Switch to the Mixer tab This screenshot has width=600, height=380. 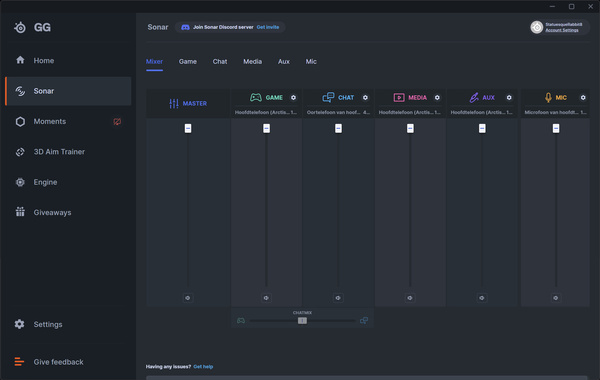pos(154,62)
